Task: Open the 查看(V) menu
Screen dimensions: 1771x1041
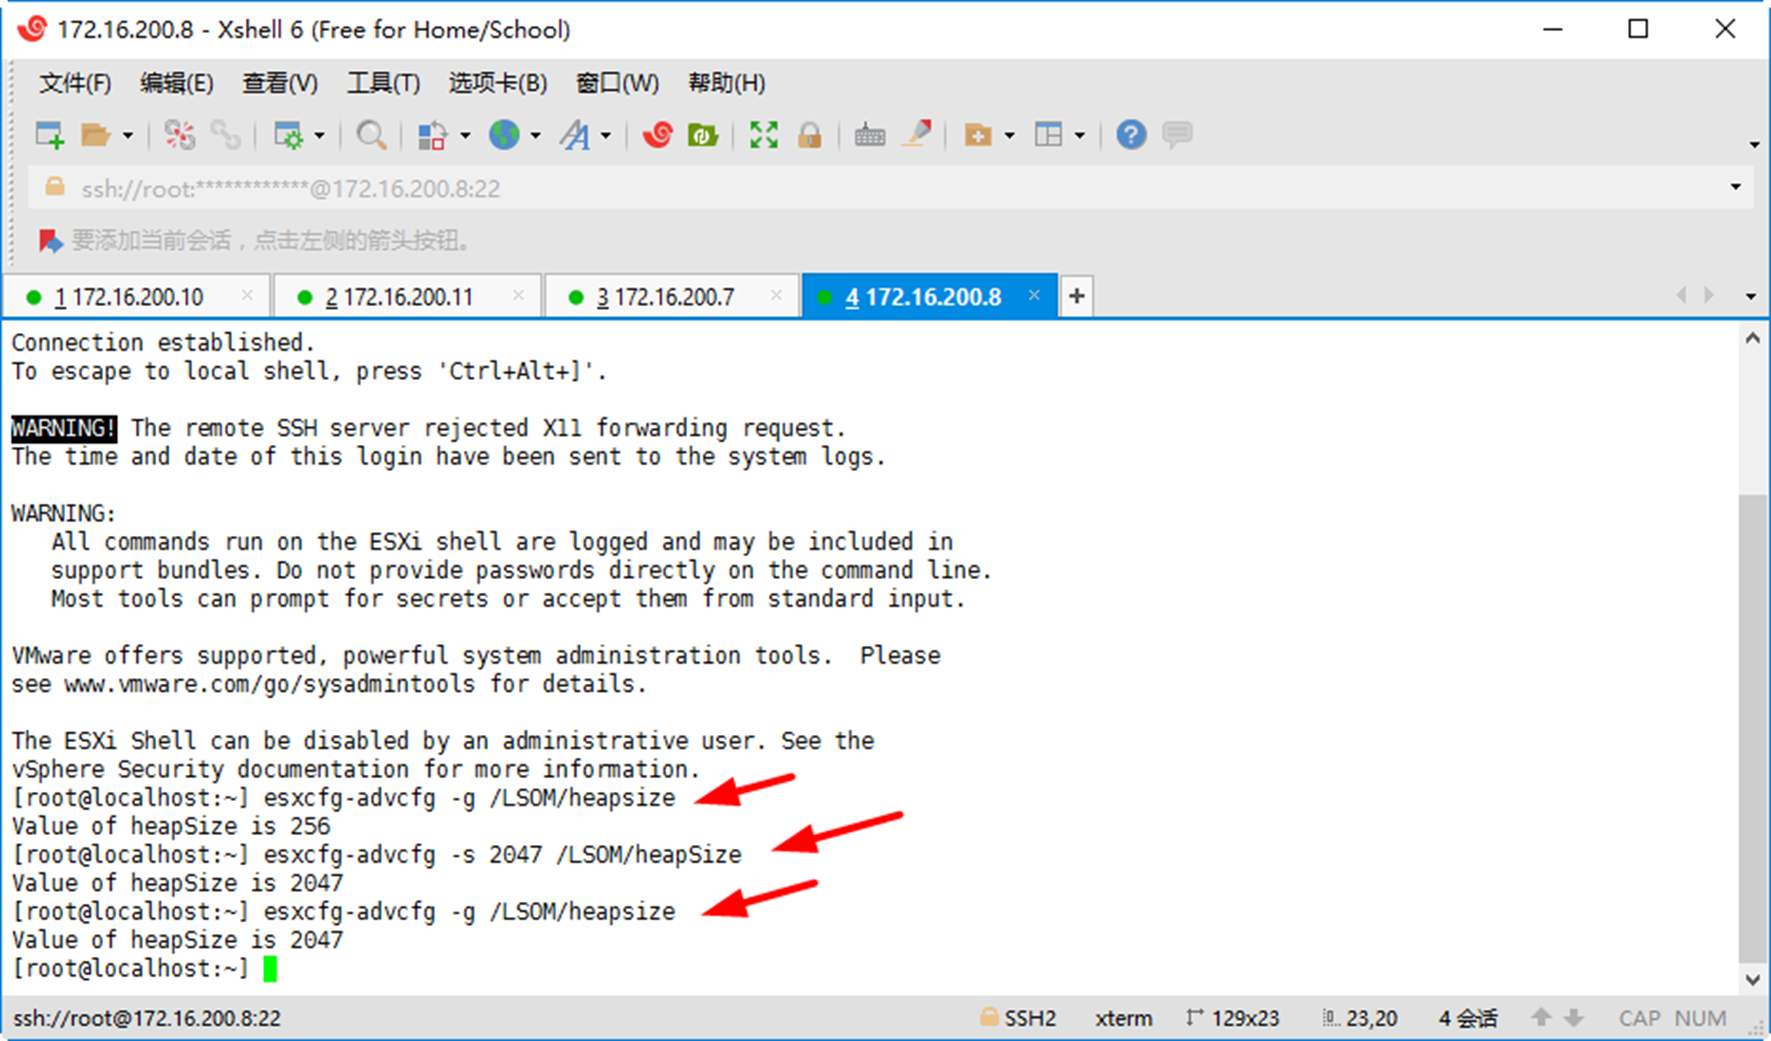Action: tap(280, 83)
